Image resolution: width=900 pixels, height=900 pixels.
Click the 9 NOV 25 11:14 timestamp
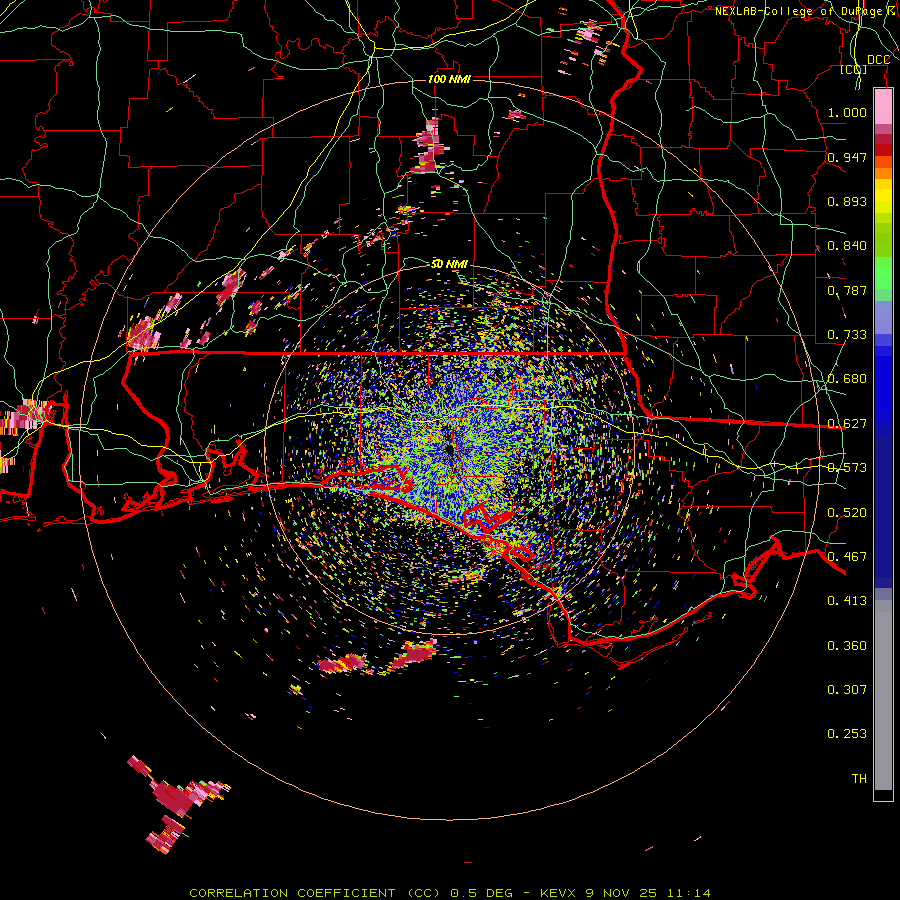[x=648, y=893]
